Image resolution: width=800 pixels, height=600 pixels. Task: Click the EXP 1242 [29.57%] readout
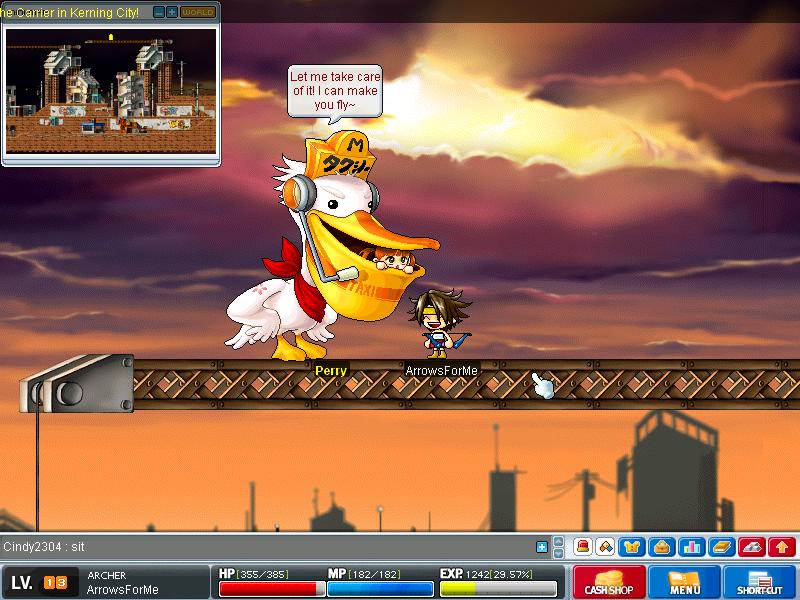click(x=500, y=574)
